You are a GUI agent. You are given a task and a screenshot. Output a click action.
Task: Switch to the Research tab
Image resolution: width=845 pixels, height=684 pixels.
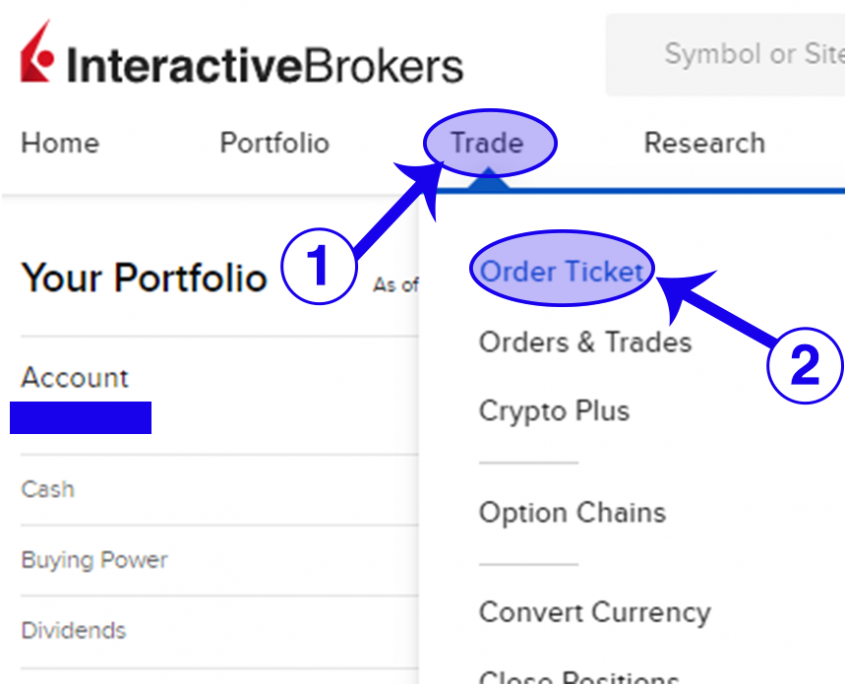[704, 143]
